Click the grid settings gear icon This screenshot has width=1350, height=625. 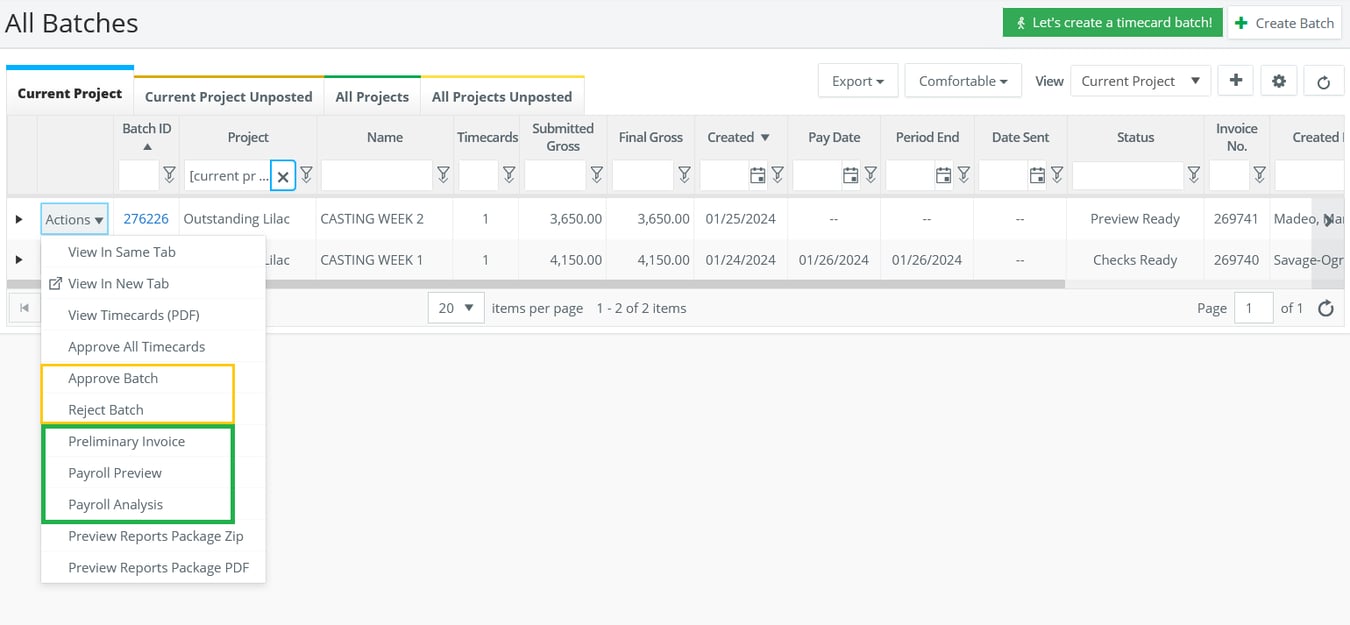tap(1279, 82)
